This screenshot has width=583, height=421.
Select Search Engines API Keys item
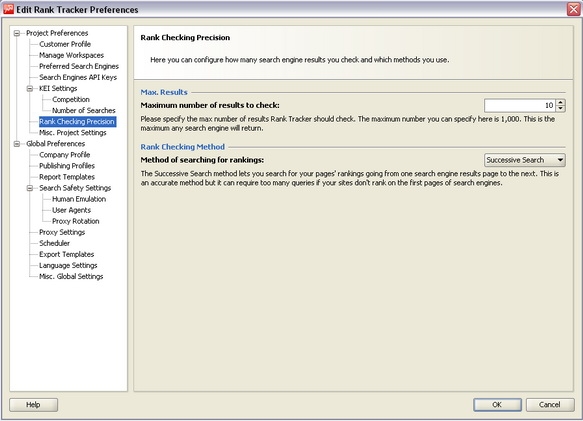[78, 77]
